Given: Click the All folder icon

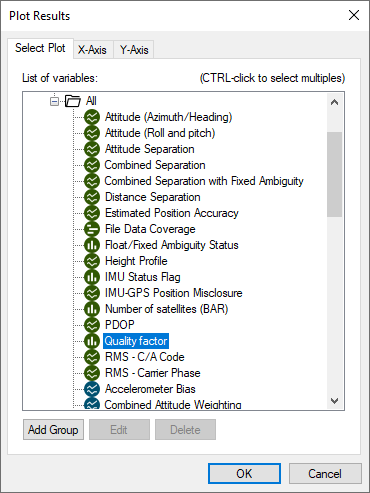Looking at the screenshot, I should (73, 101).
